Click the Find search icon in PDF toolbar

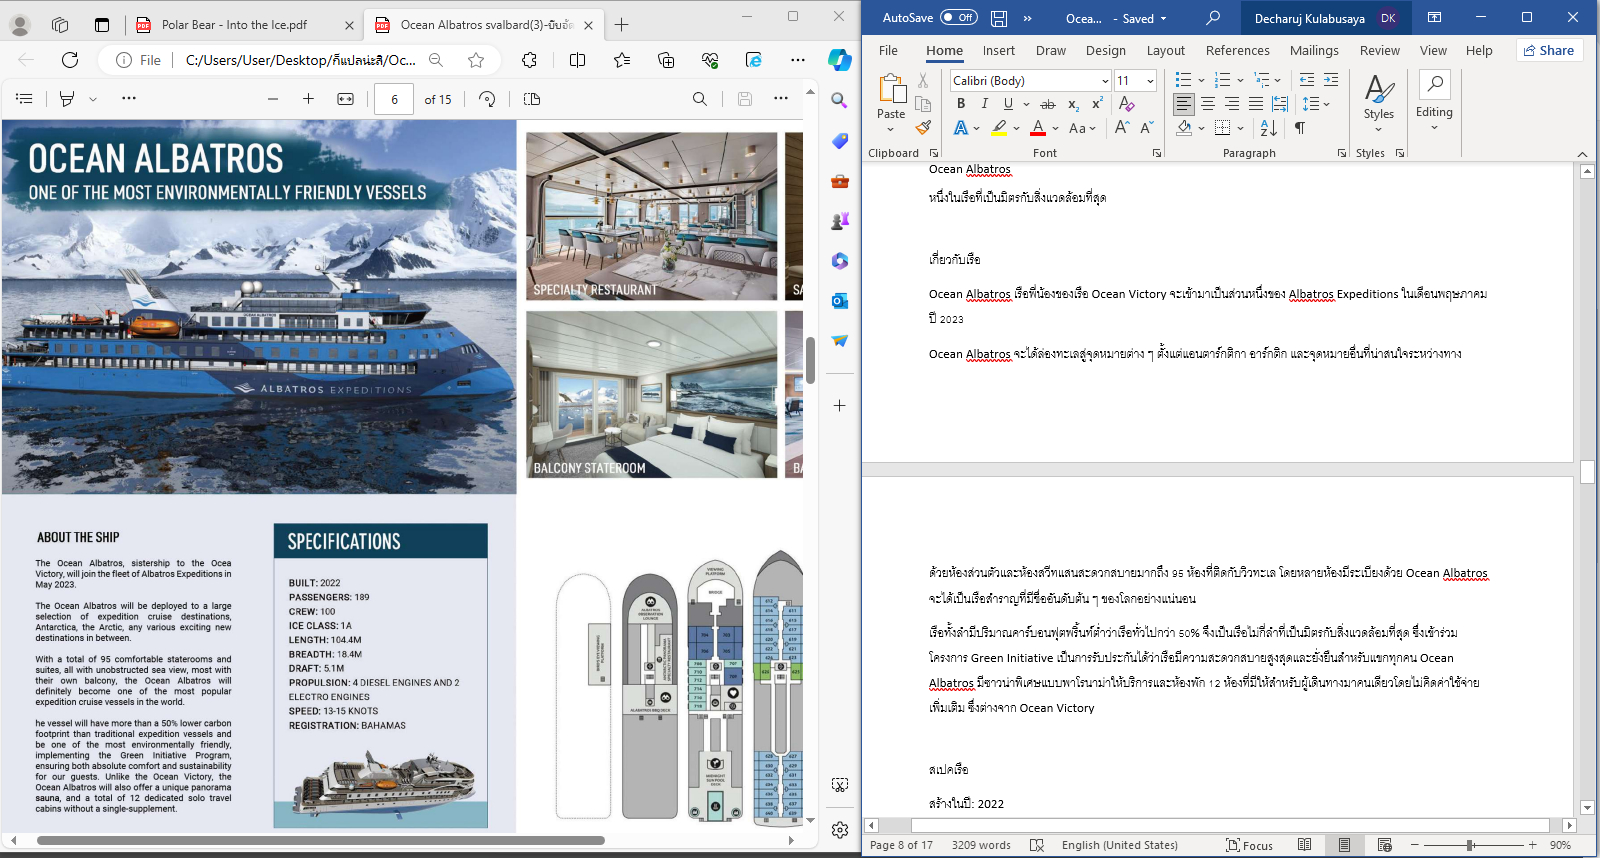tap(700, 99)
